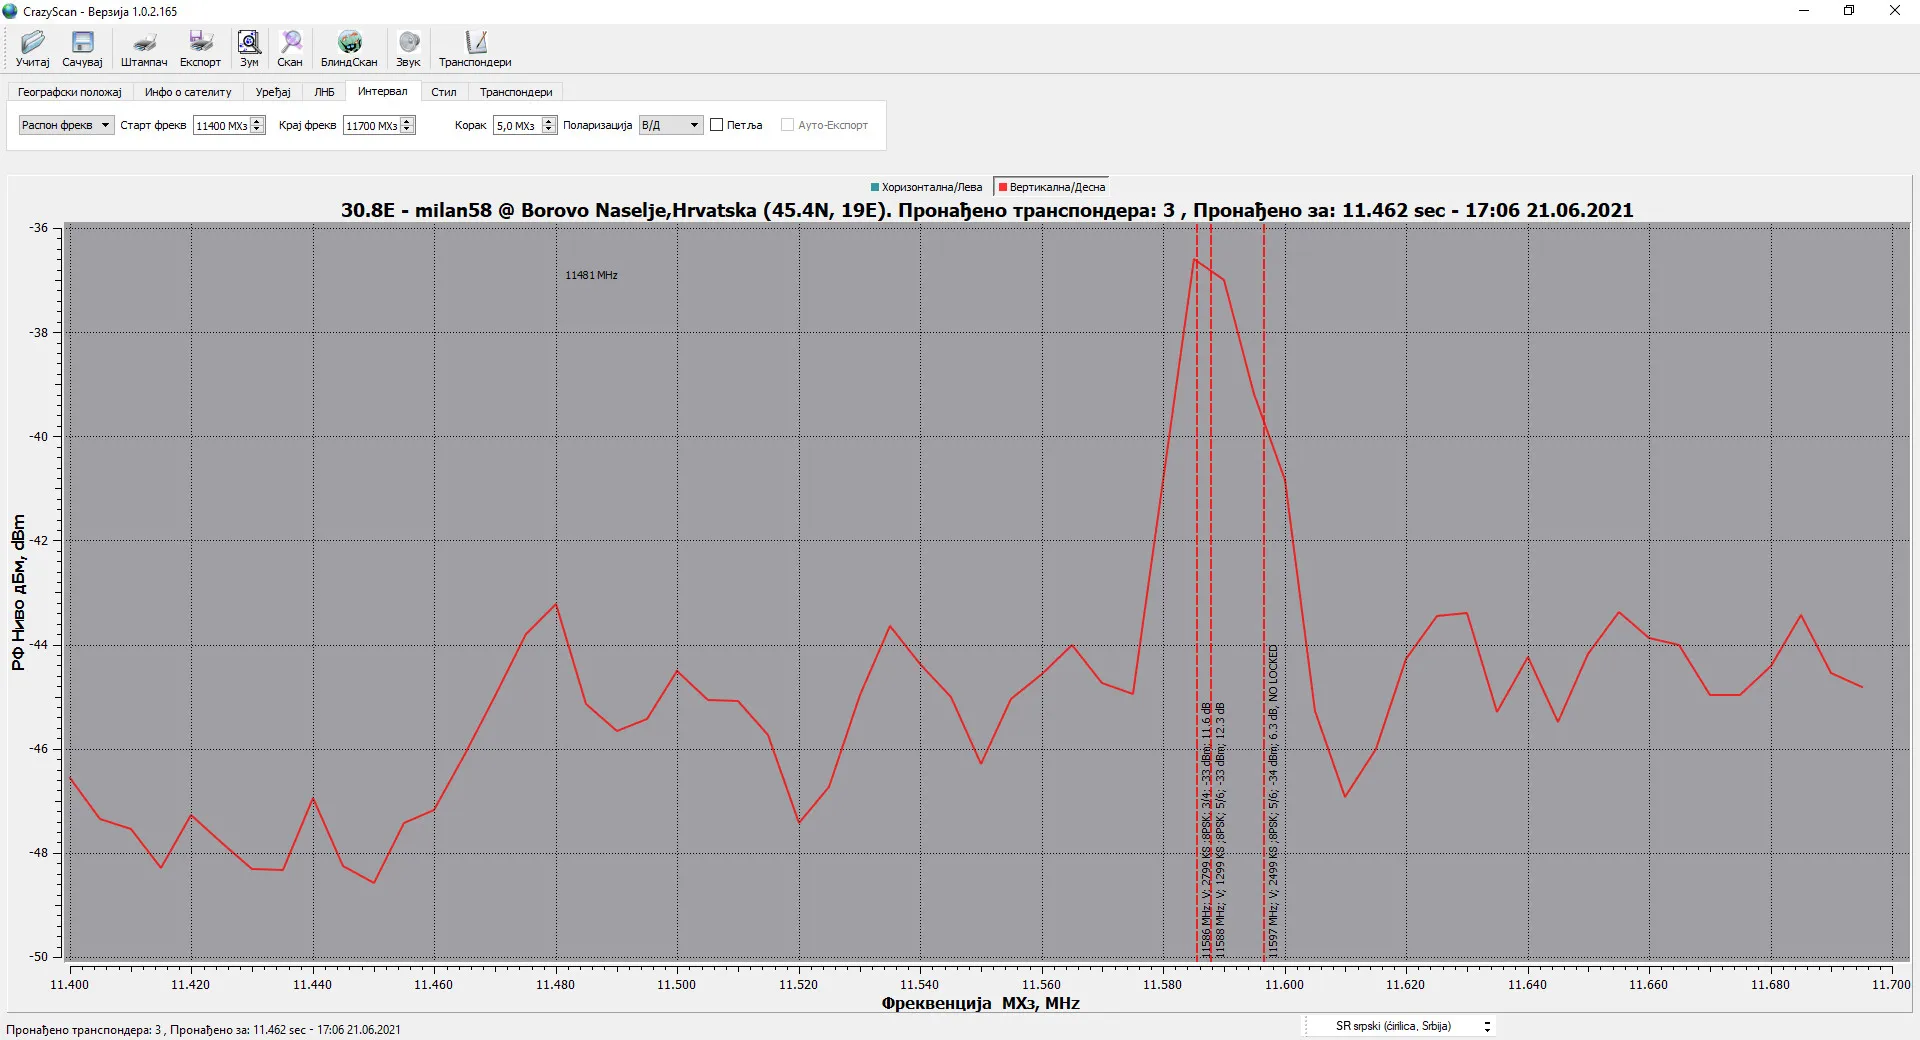Click the Учитај (Load) folder icon
This screenshot has height=1040, width=1920.
point(32,42)
